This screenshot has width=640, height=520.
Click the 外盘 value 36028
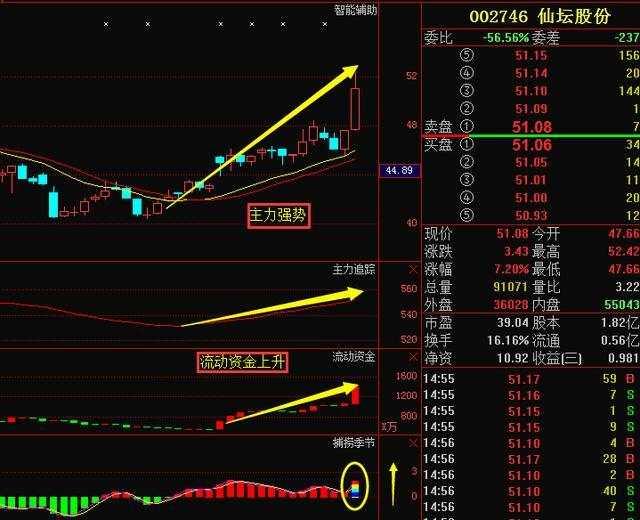(x=511, y=304)
